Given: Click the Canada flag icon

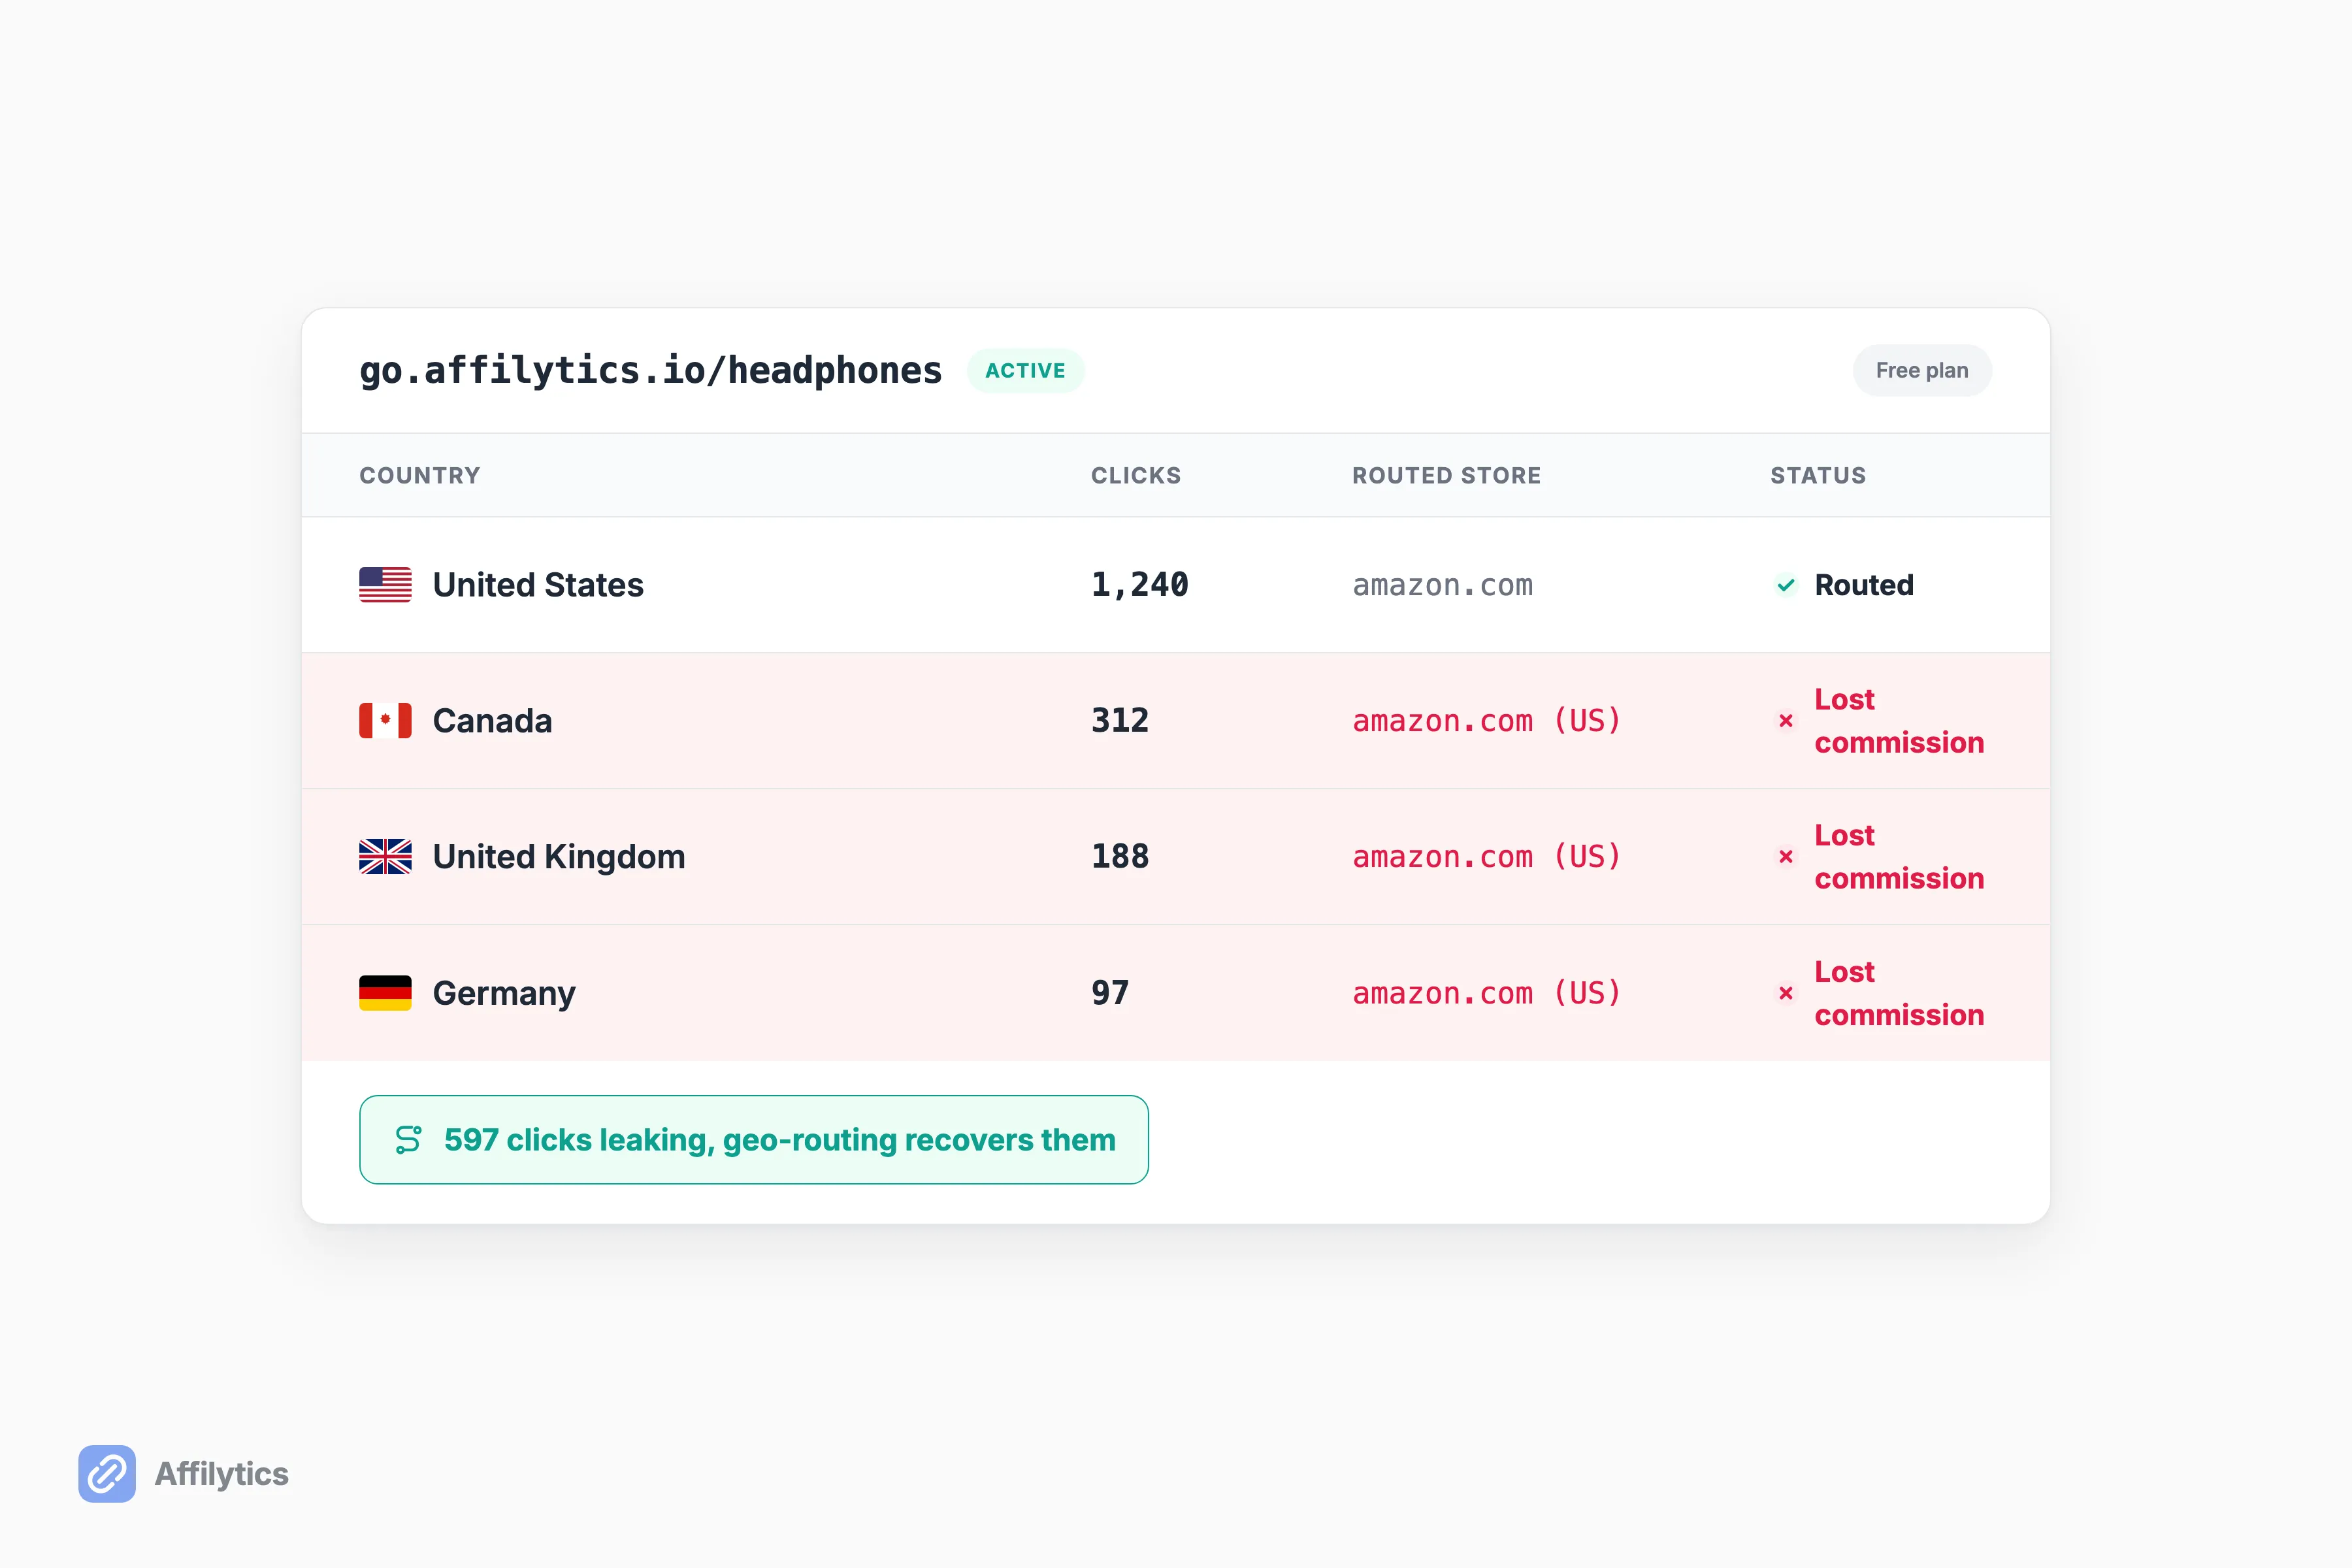Looking at the screenshot, I should 385,721.
